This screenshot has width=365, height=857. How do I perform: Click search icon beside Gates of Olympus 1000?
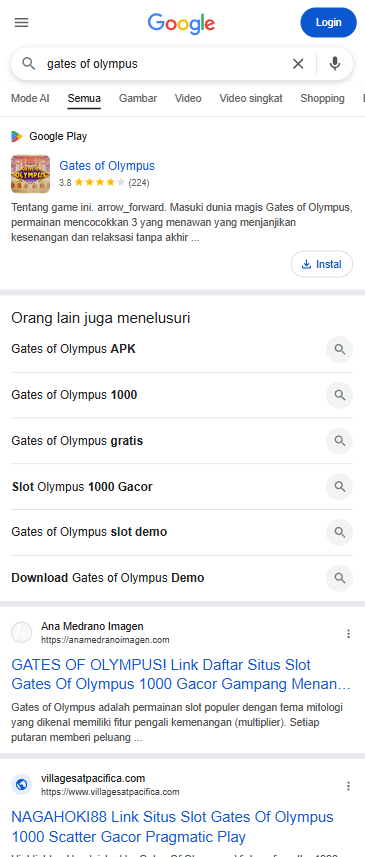[340, 395]
